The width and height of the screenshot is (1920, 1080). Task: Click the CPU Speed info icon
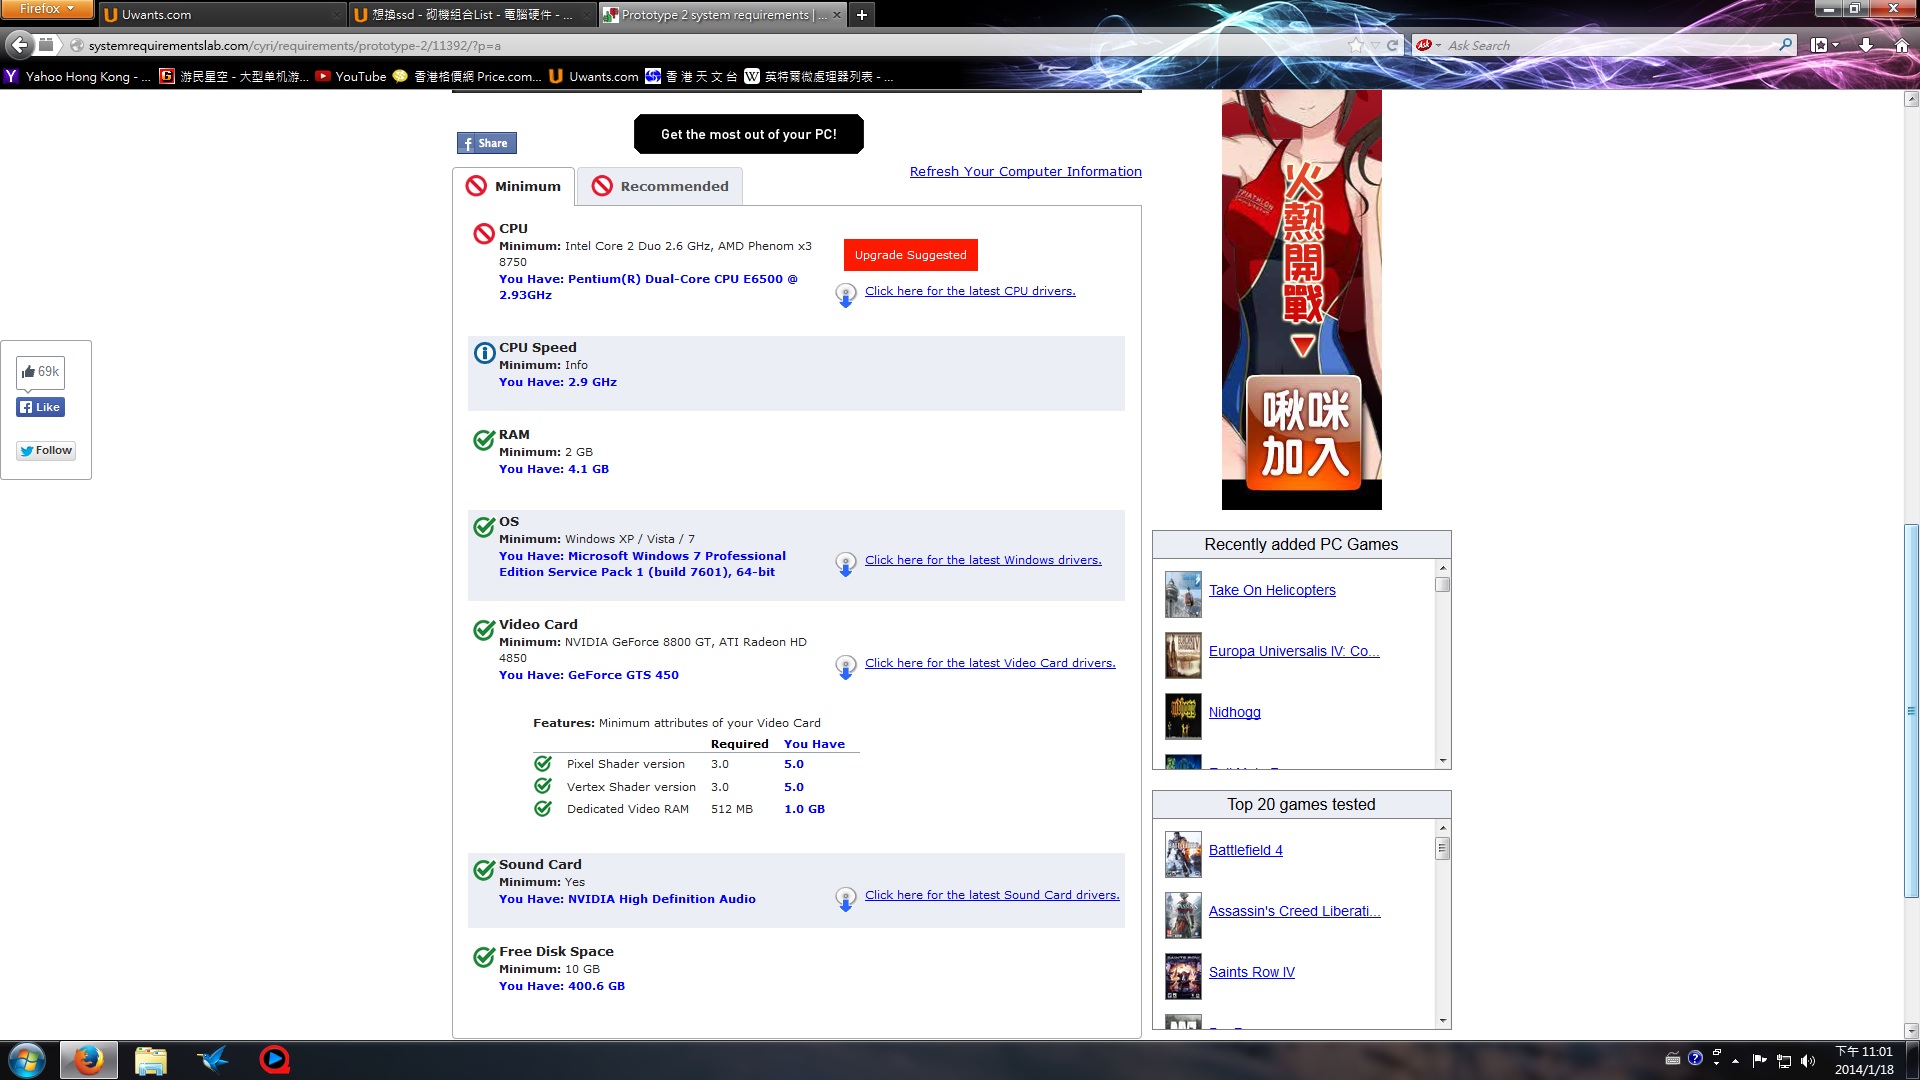484,352
